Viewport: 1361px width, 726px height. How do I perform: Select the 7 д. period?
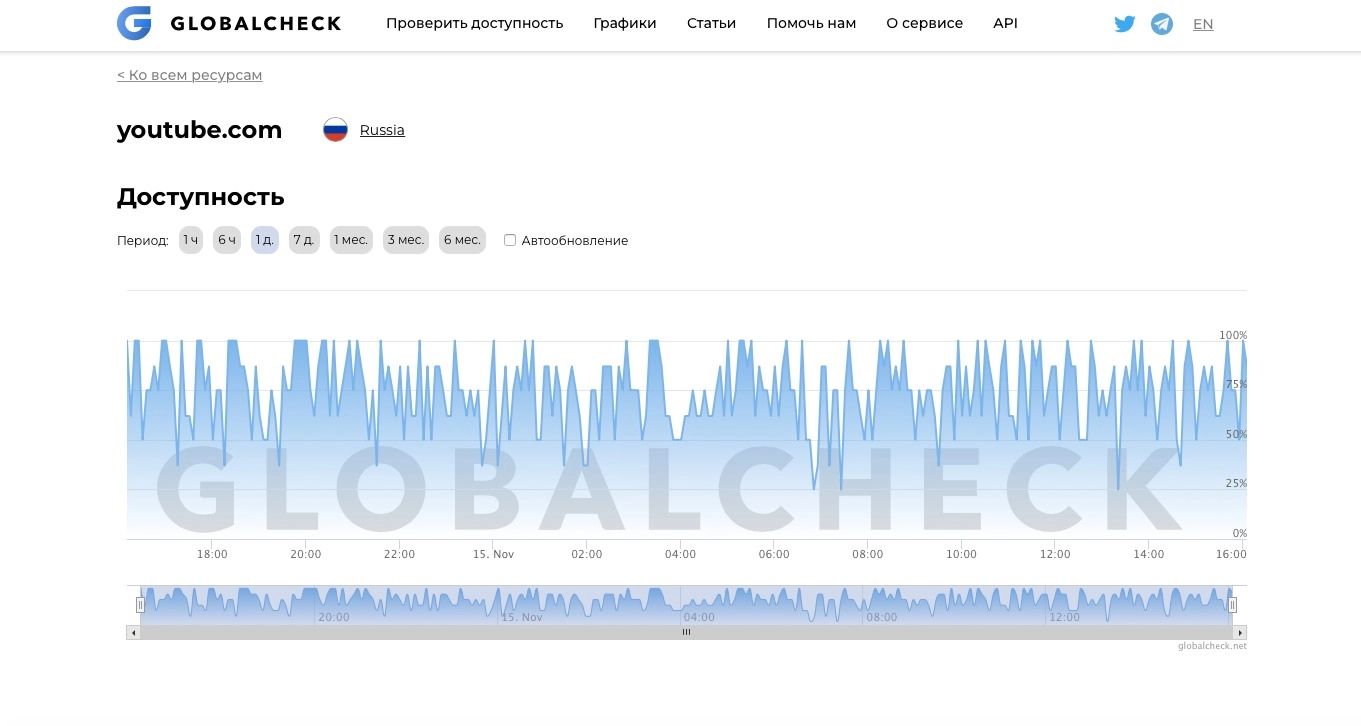click(x=304, y=240)
